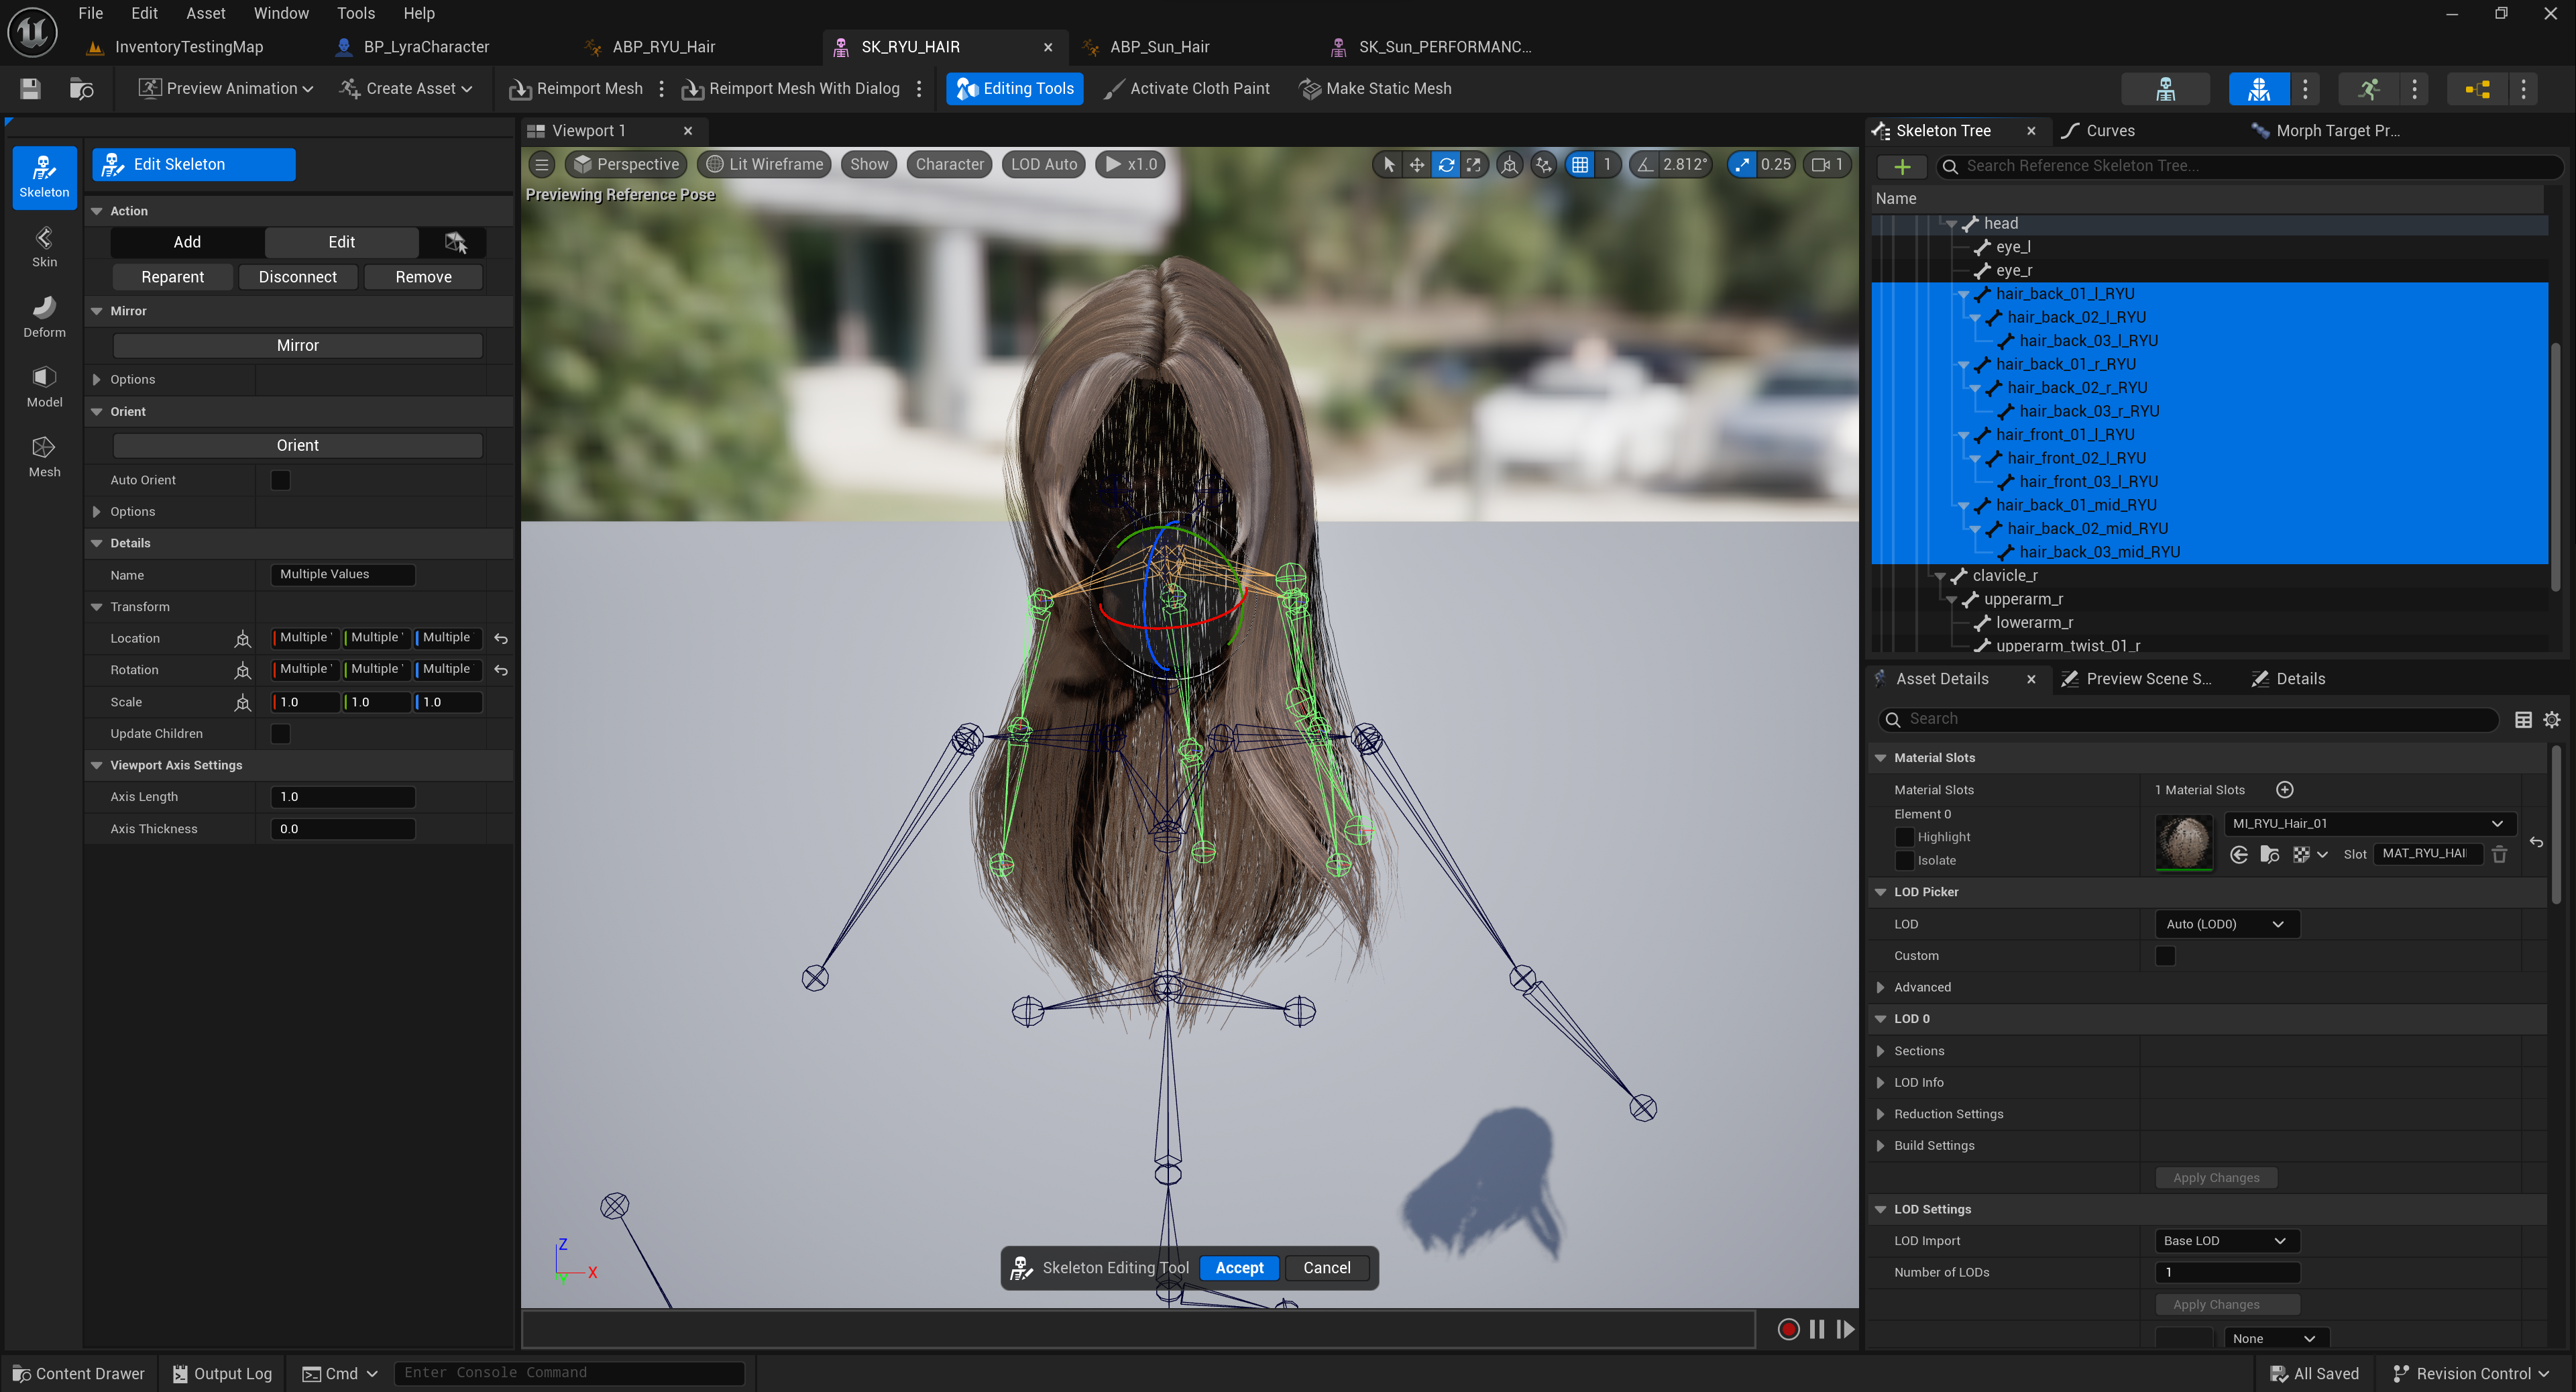Enable the Auto Orient checkbox
The image size is (2576, 1392).
(x=281, y=480)
